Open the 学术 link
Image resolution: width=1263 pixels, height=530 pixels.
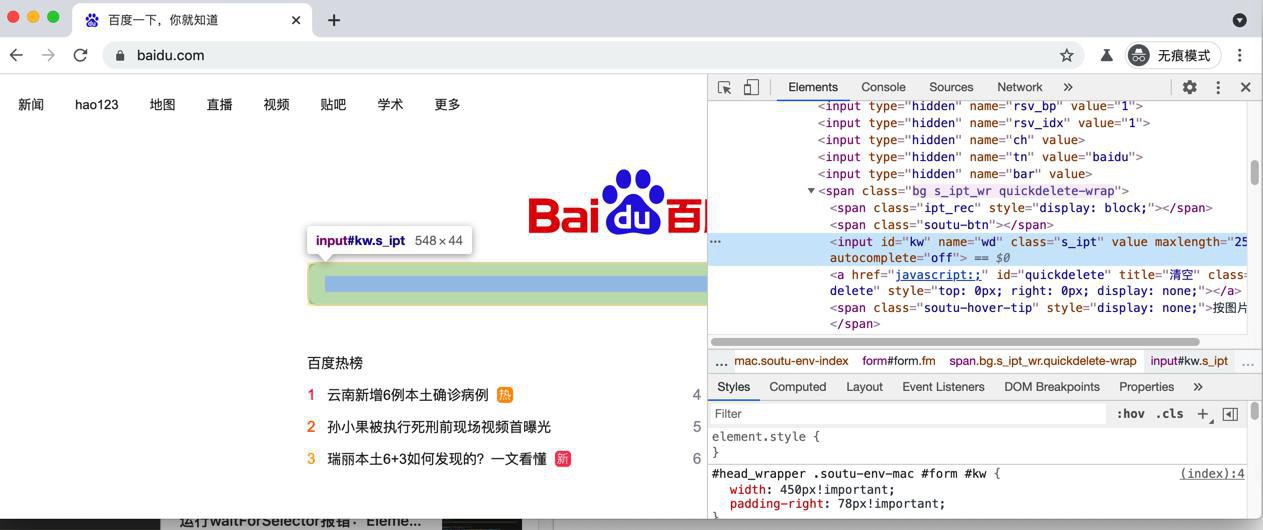pos(390,104)
